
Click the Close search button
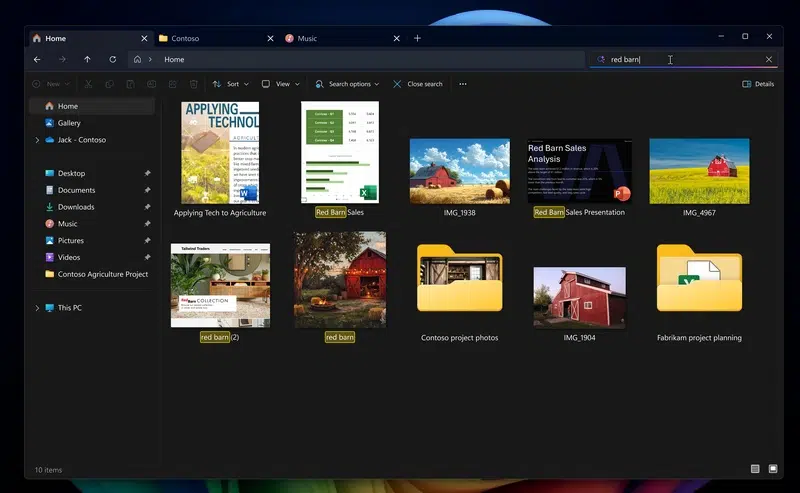(418, 84)
